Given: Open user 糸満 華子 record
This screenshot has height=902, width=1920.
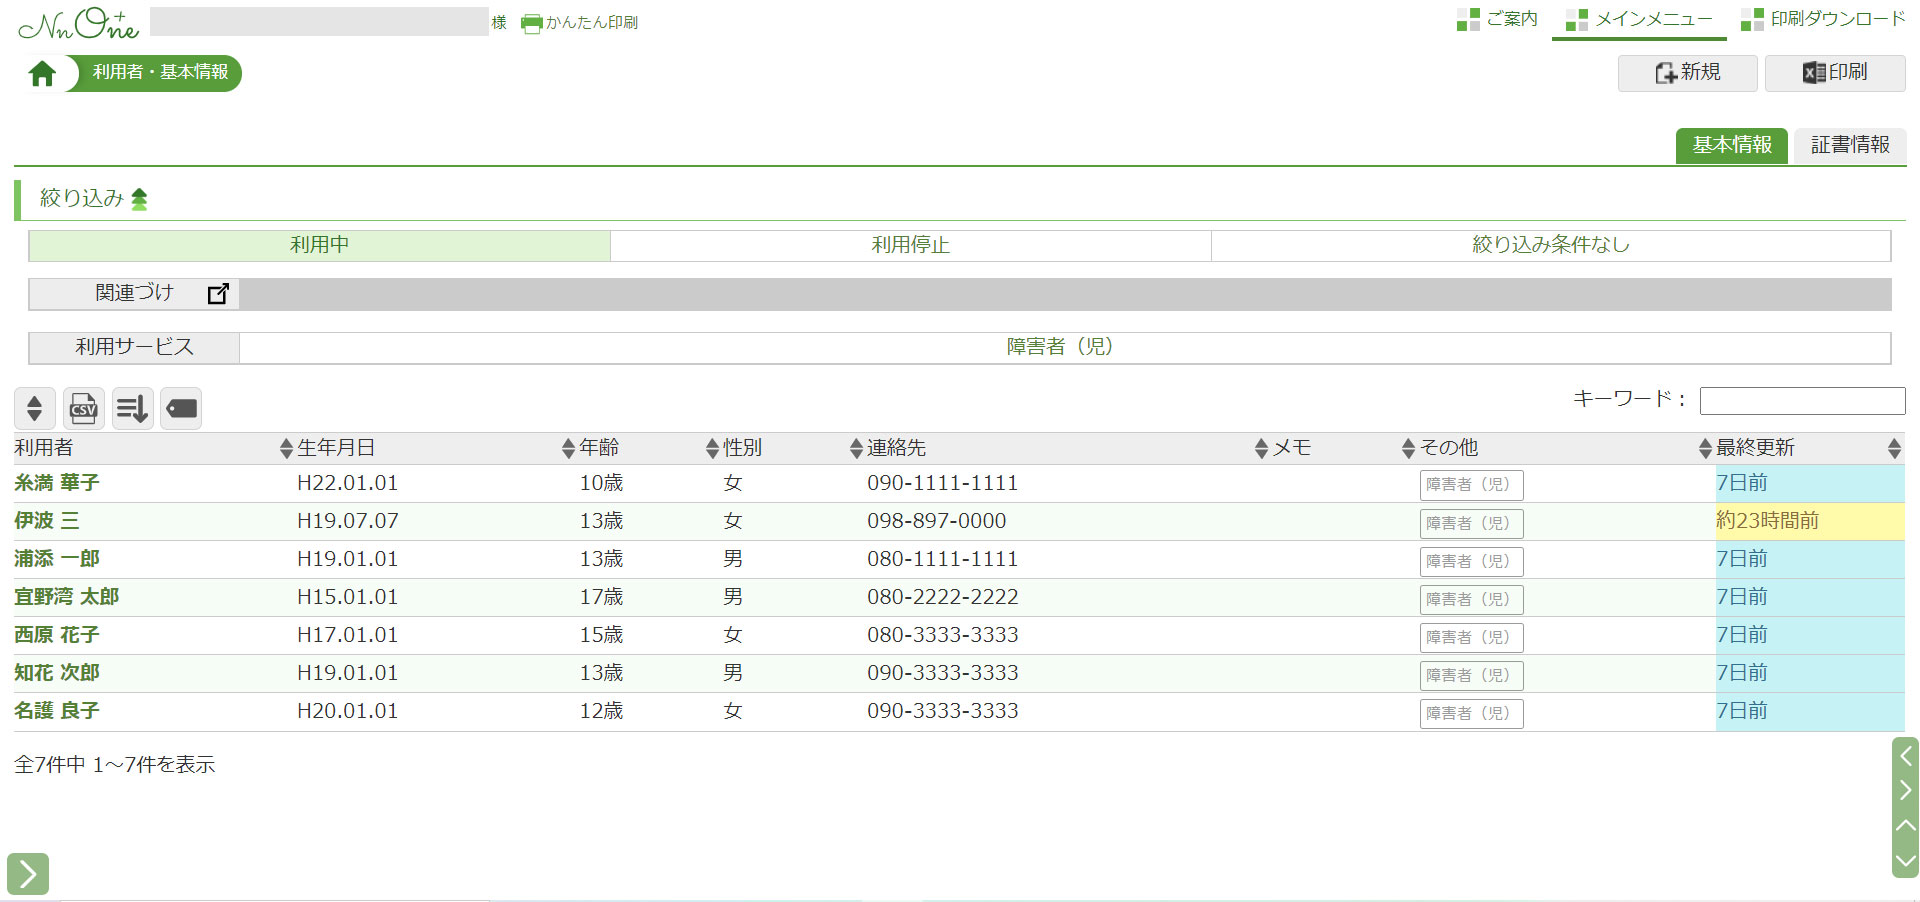Looking at the screenshot, I should [57, 483].
